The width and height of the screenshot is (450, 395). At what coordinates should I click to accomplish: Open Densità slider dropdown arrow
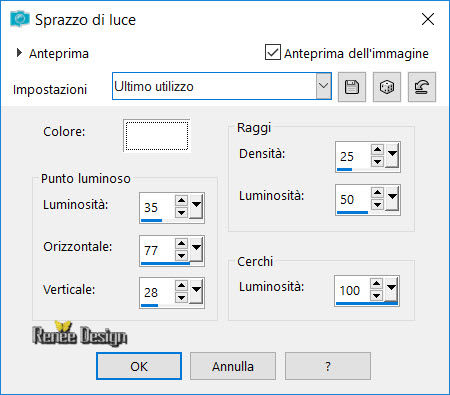tap(392, 155)
